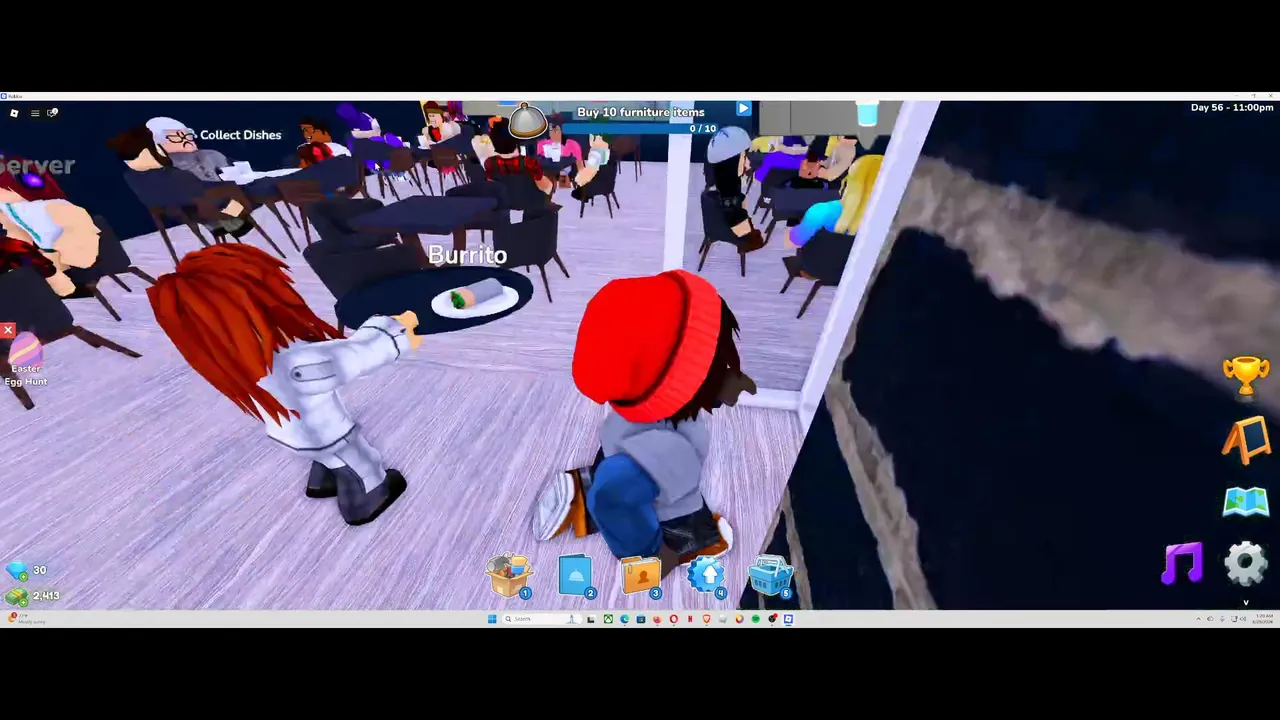1280x720 pixels.
Task: Open the Windows Start menu
Action: (x=492, y=619)
